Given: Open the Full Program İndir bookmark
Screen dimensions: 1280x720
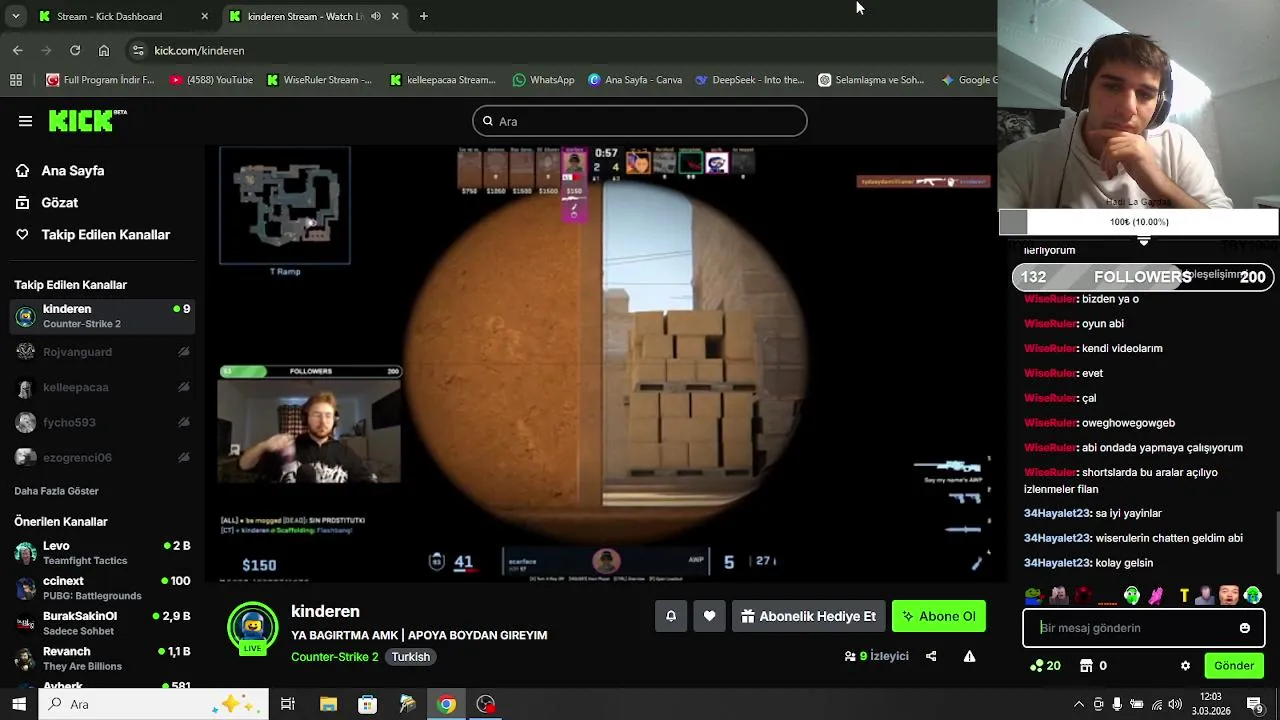Looking at the screenshot, I should [100, 80].
